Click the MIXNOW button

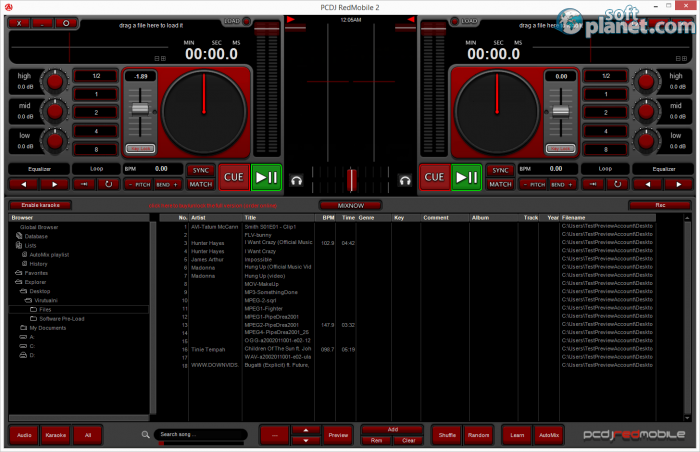click(x=351, y=205)
